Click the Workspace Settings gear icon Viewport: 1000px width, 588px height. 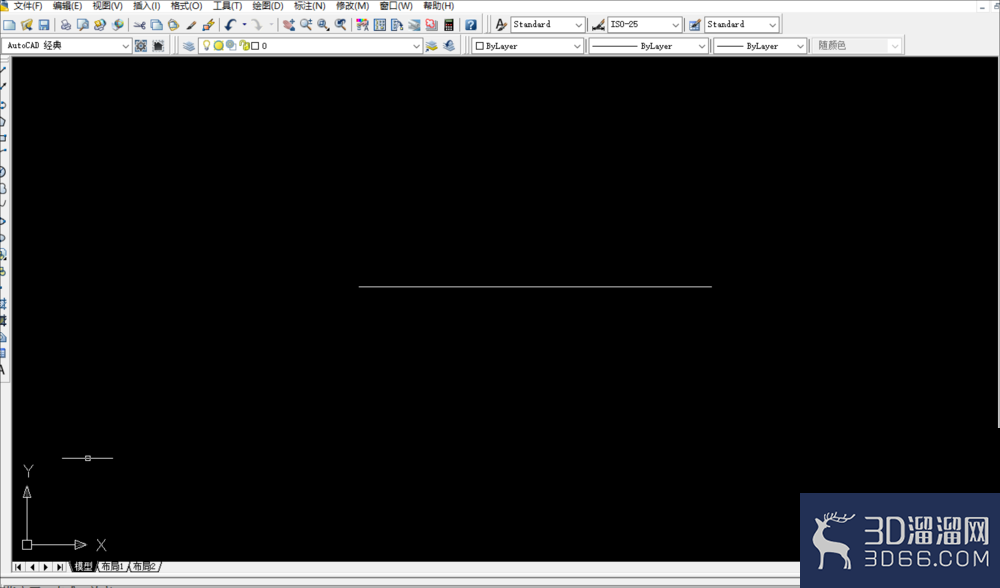pyautogui.click(x=141, y=46)
